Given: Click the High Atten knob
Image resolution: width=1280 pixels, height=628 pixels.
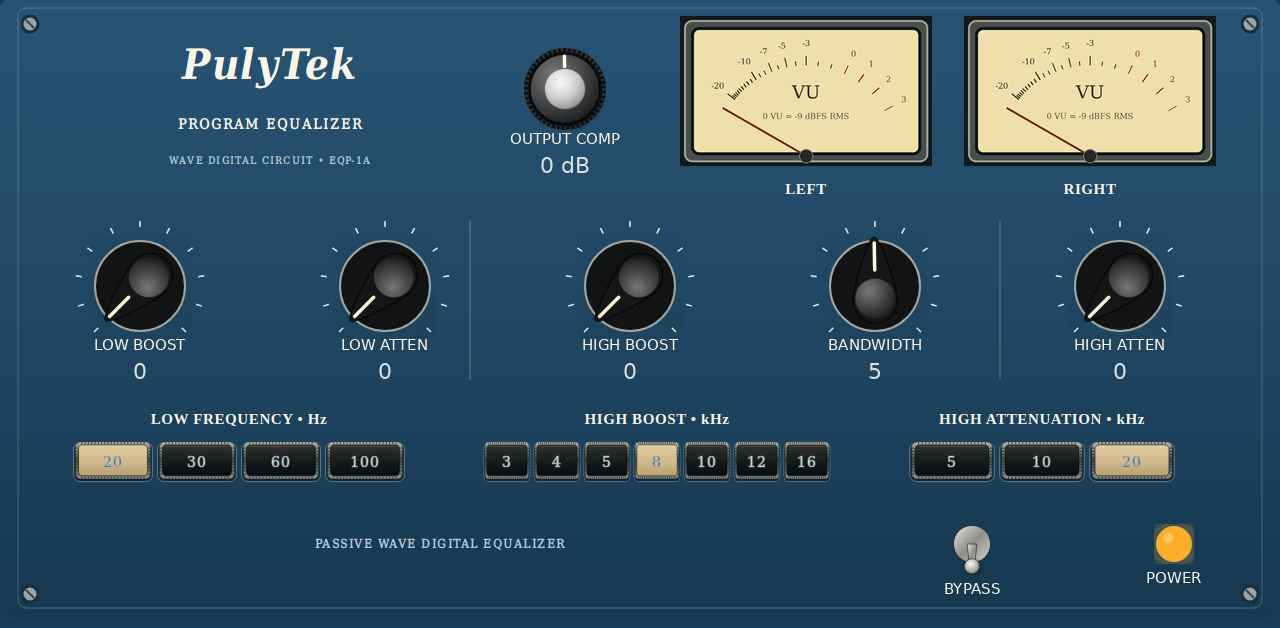Looking at the screenshot, I should tap(1120, 286).
